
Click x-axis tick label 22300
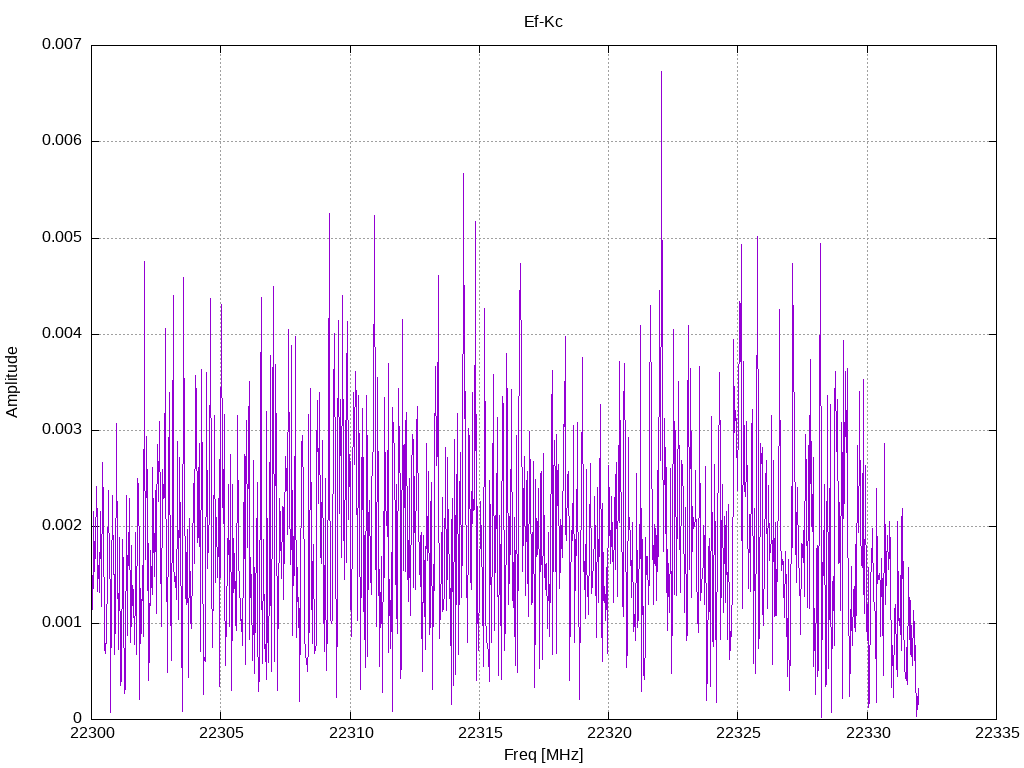[x=91, y=733]
